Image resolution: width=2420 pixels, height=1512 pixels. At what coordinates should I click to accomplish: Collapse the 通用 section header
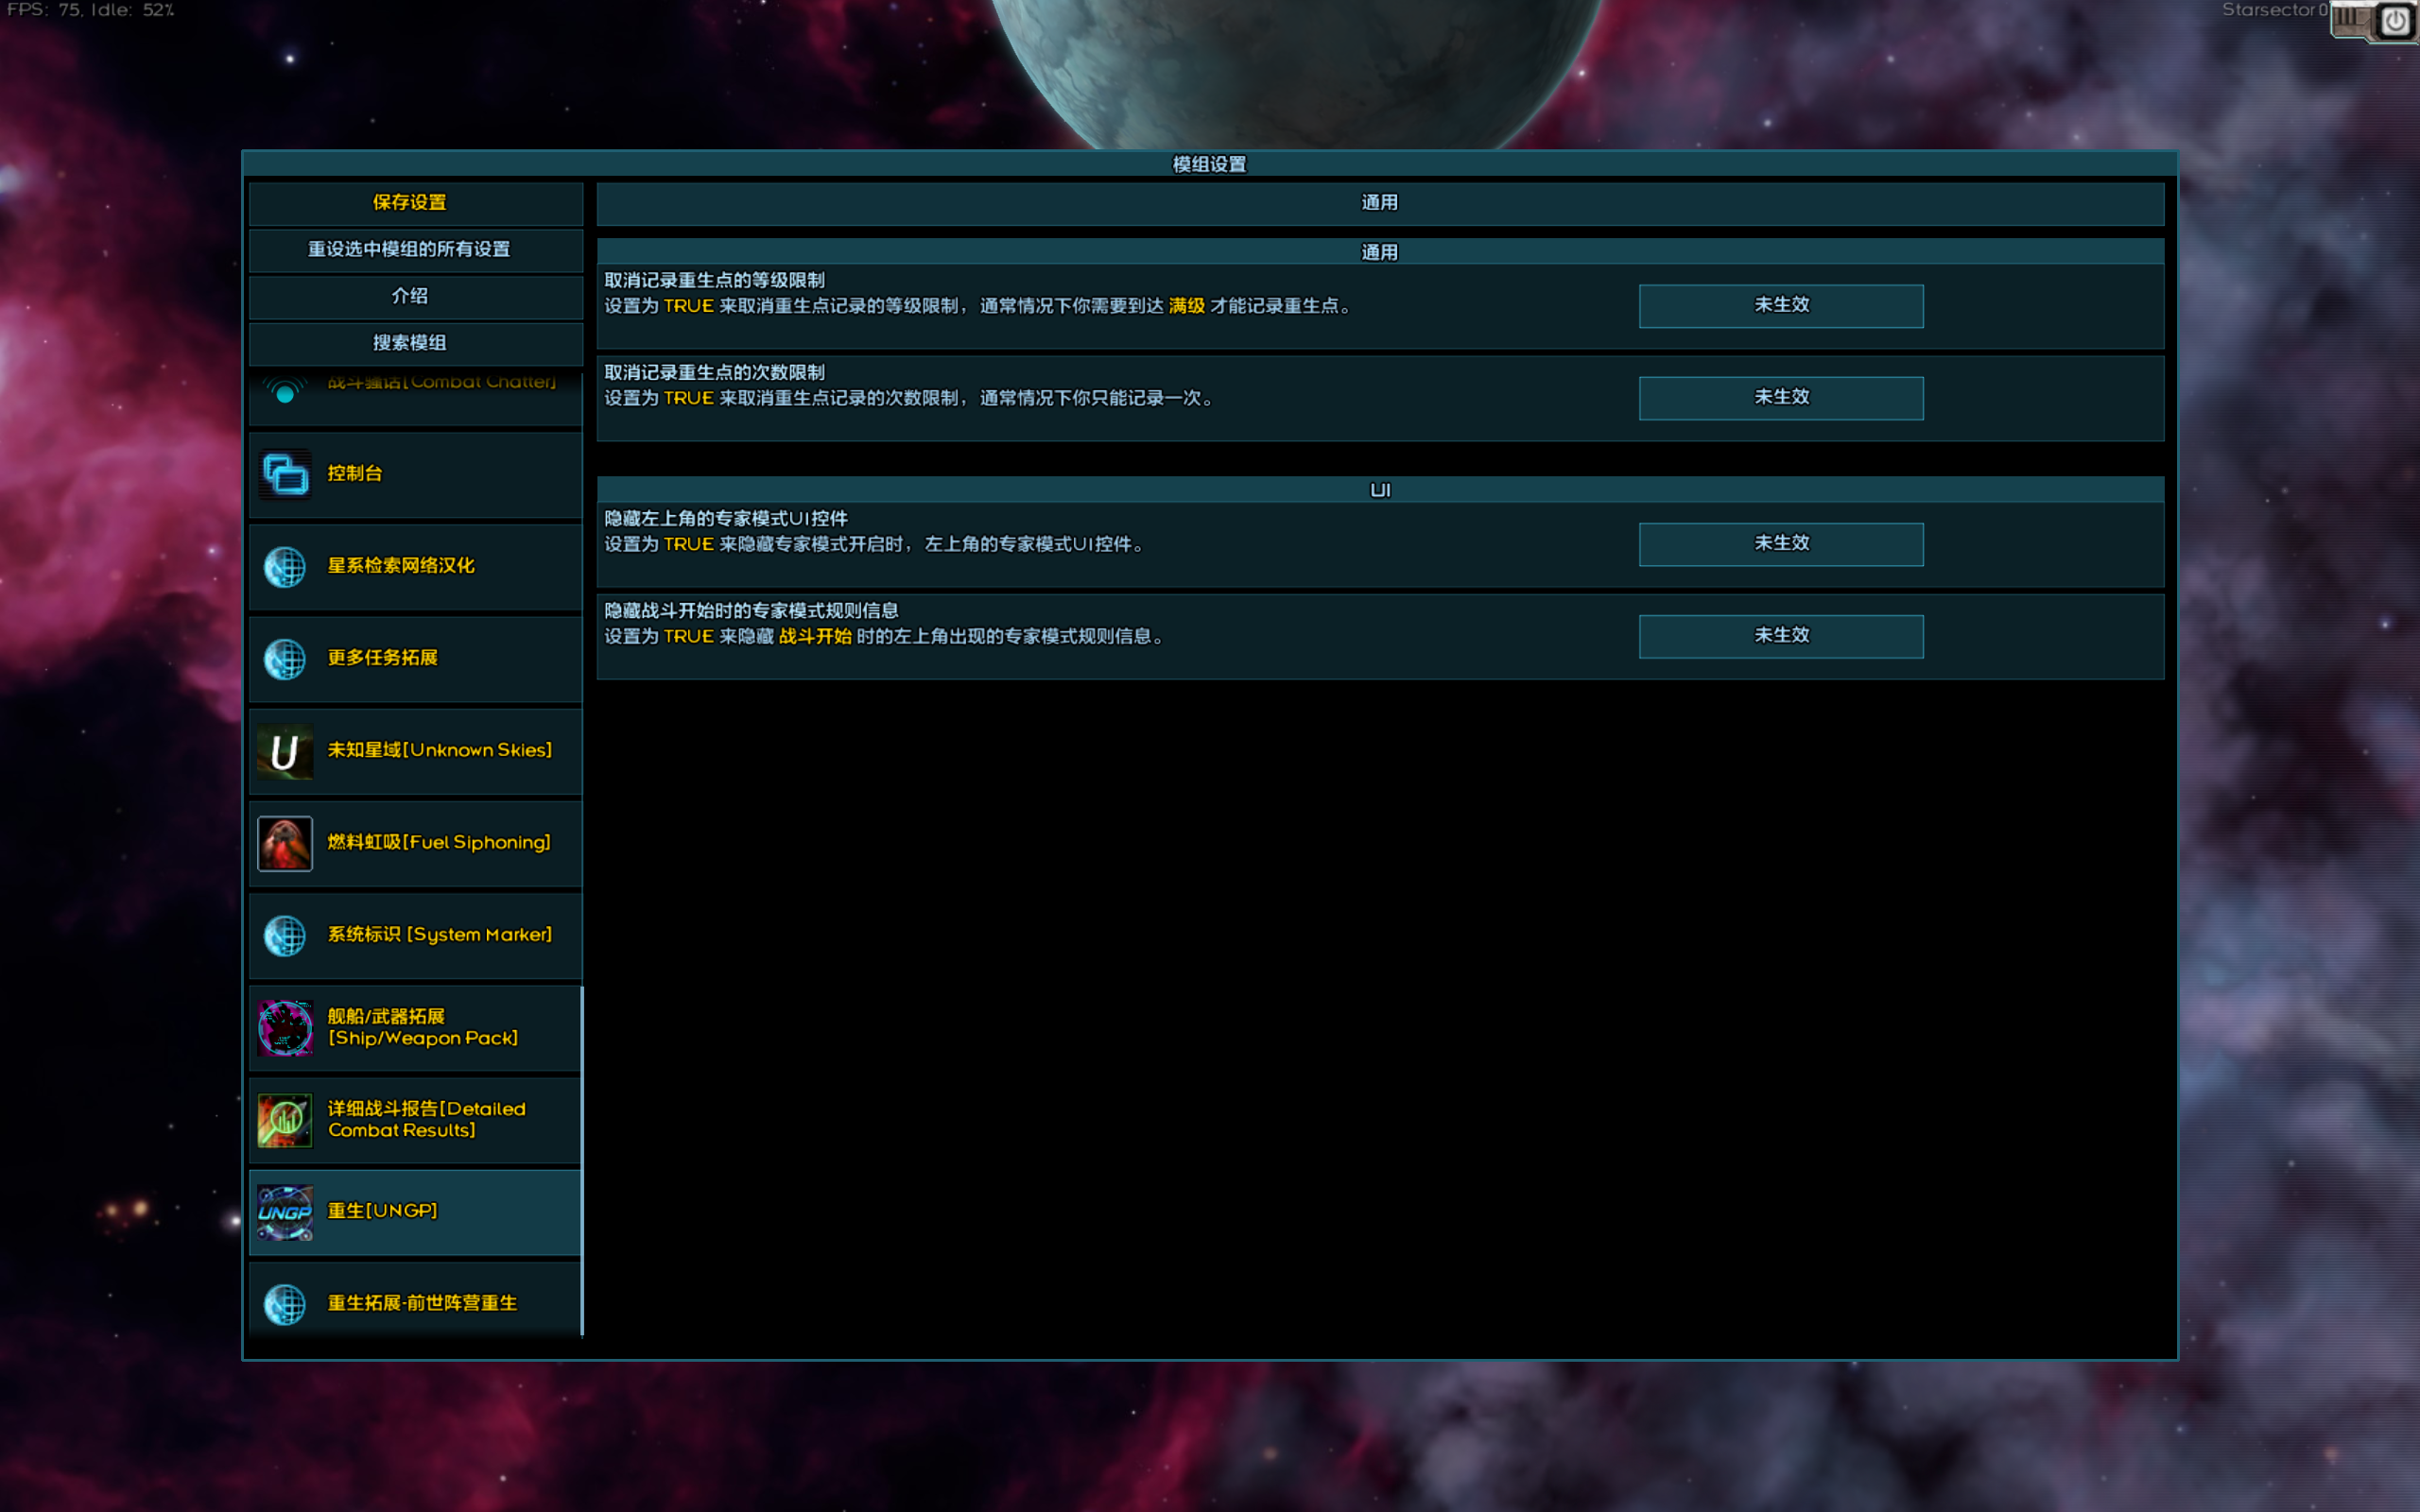pyautogui.click(x=1379, y=252)
